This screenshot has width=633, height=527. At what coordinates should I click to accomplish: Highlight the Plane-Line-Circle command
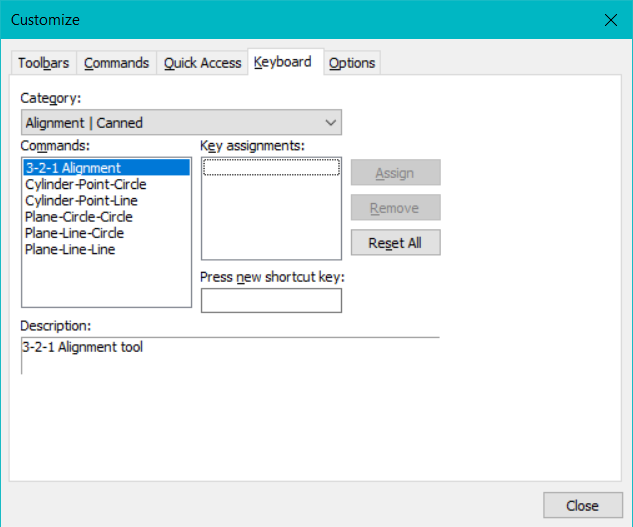pos(74,233)
